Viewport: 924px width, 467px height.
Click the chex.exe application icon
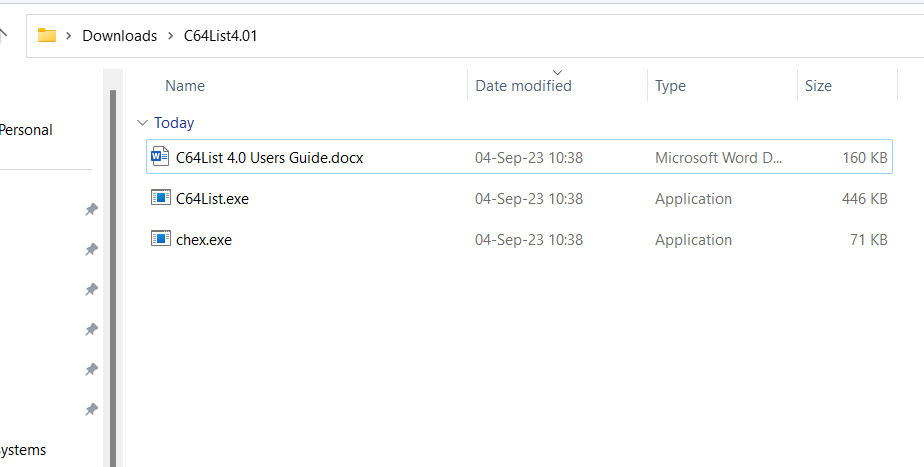tap(160, 239)
